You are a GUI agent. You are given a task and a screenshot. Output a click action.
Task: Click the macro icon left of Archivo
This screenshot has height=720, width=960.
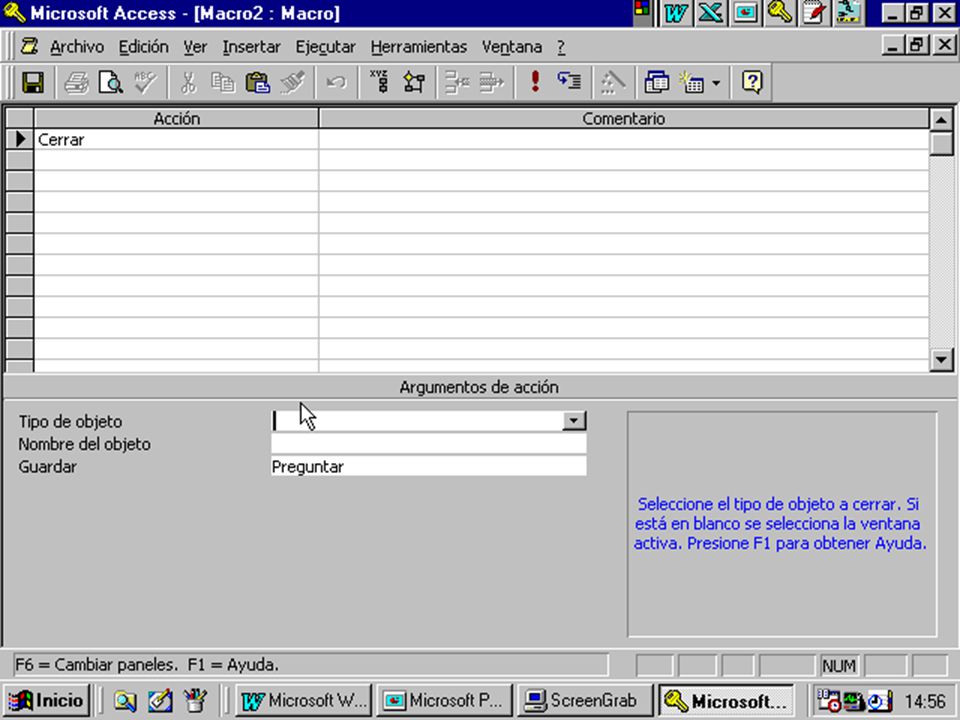point(29,47)
